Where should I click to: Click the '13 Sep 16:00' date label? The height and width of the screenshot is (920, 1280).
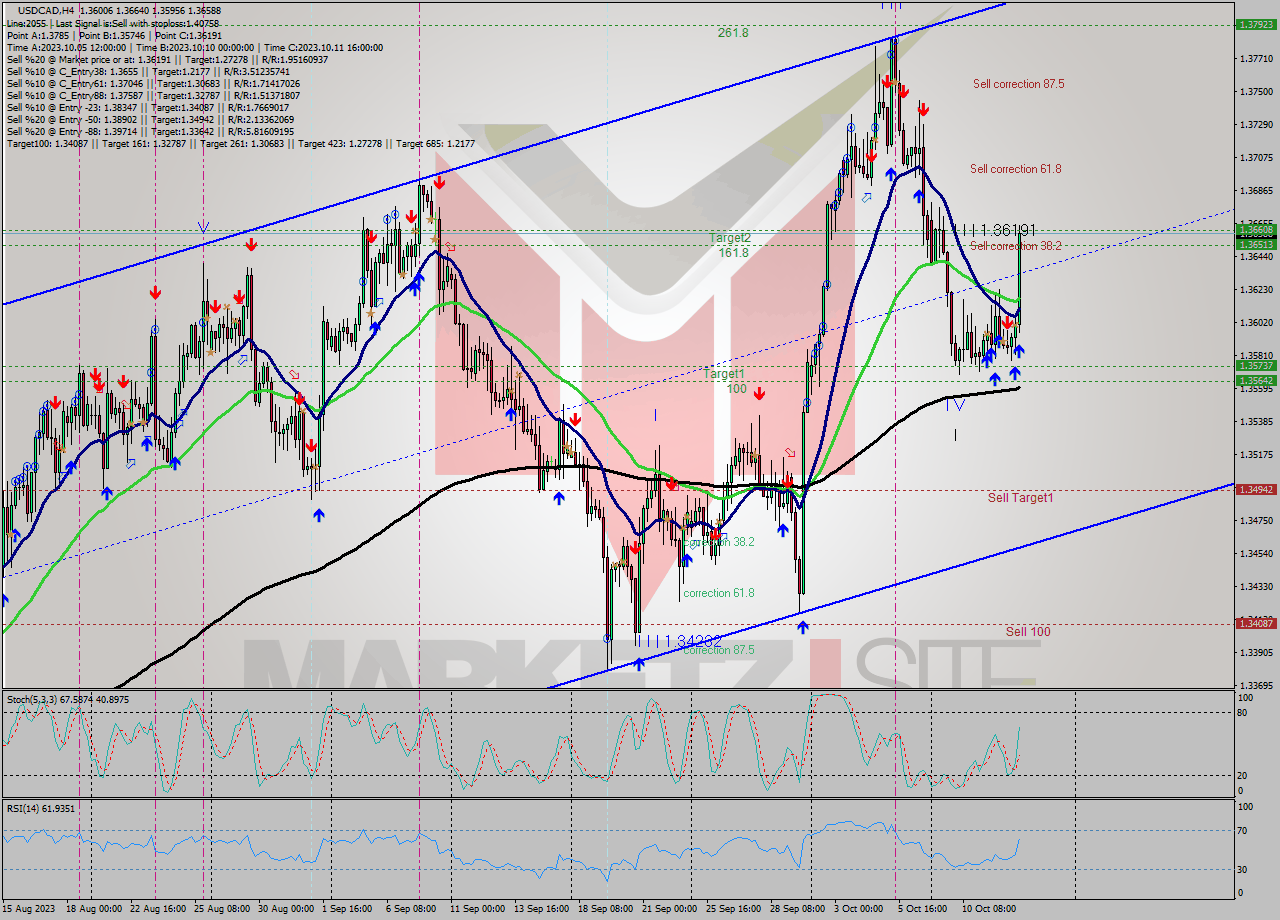pyautogui.click(x=542, y=909)
